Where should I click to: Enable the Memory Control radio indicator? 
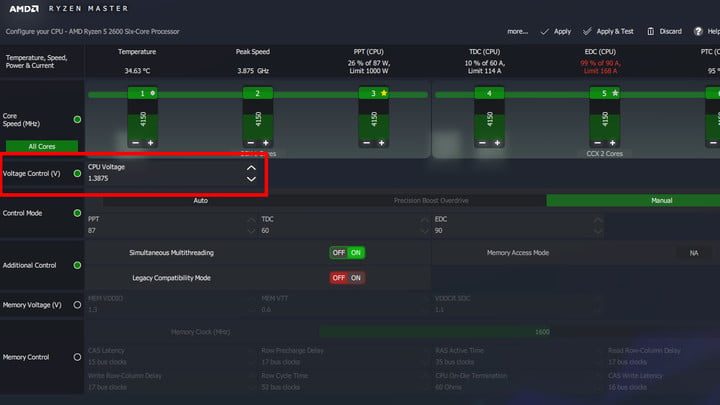click(77, 357)
